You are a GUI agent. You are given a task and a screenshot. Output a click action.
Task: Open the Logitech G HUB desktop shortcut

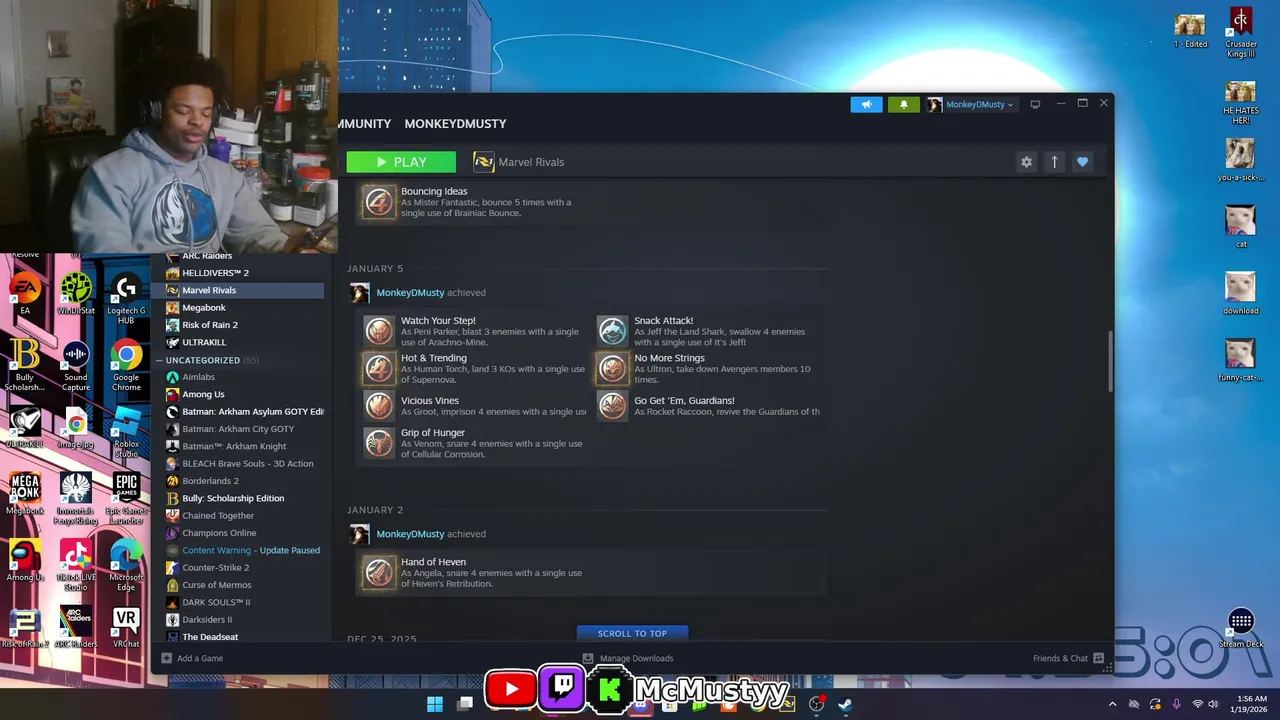coord(126,298)
